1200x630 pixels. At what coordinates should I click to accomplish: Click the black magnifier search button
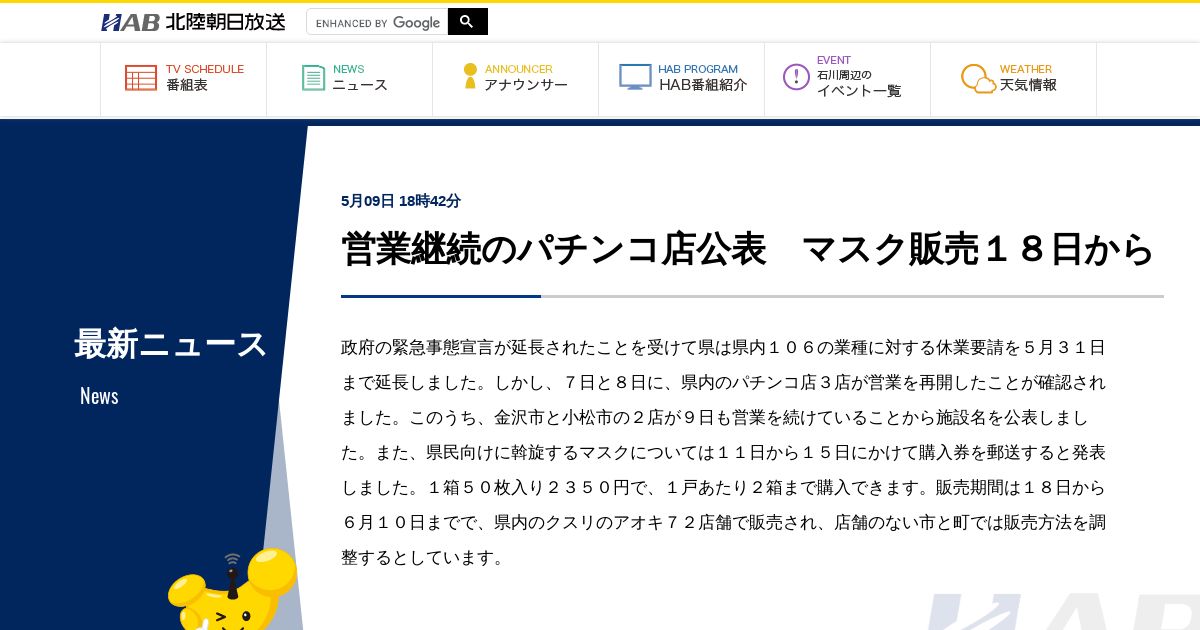point(467,22)
